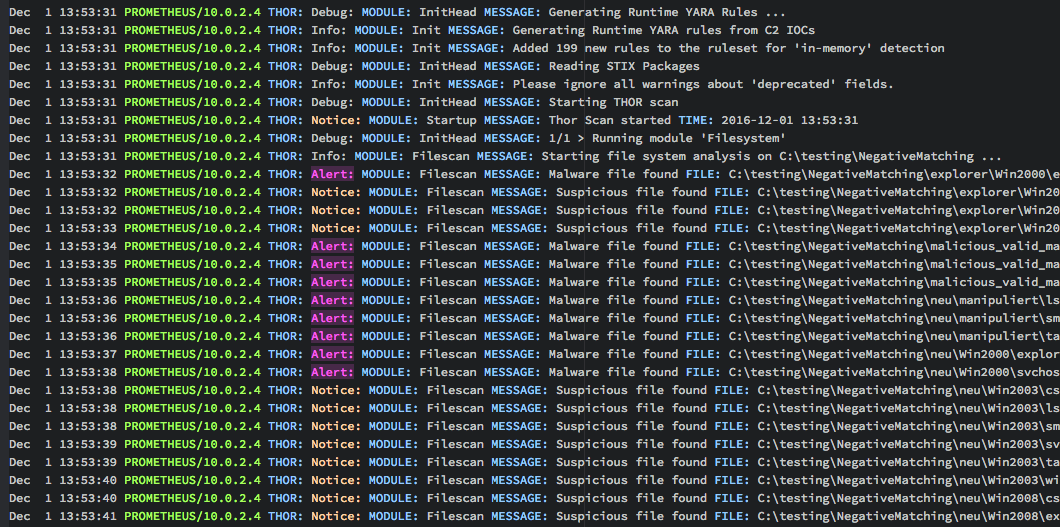Click 'FILE:' label in the 13:53:34 row

pyautogui.click(x=703, y=247)
